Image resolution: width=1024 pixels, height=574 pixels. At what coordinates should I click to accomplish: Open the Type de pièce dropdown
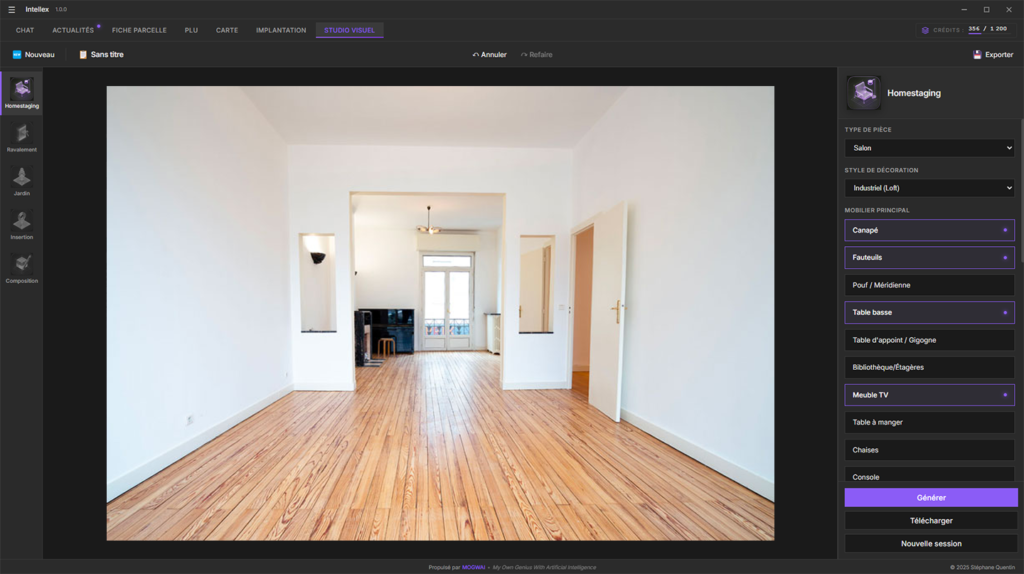(929, 148)
